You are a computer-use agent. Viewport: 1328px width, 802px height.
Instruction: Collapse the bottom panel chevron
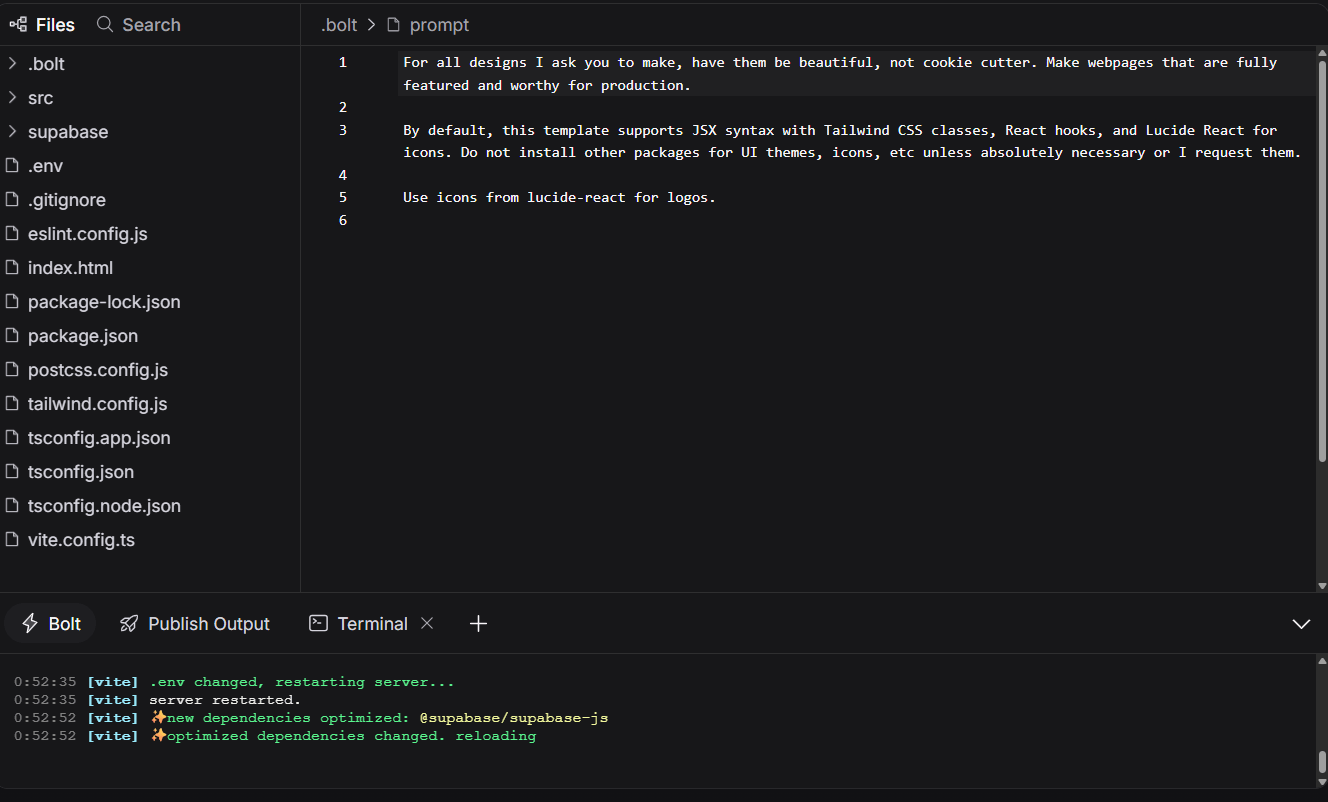(x=1301, y=624)
